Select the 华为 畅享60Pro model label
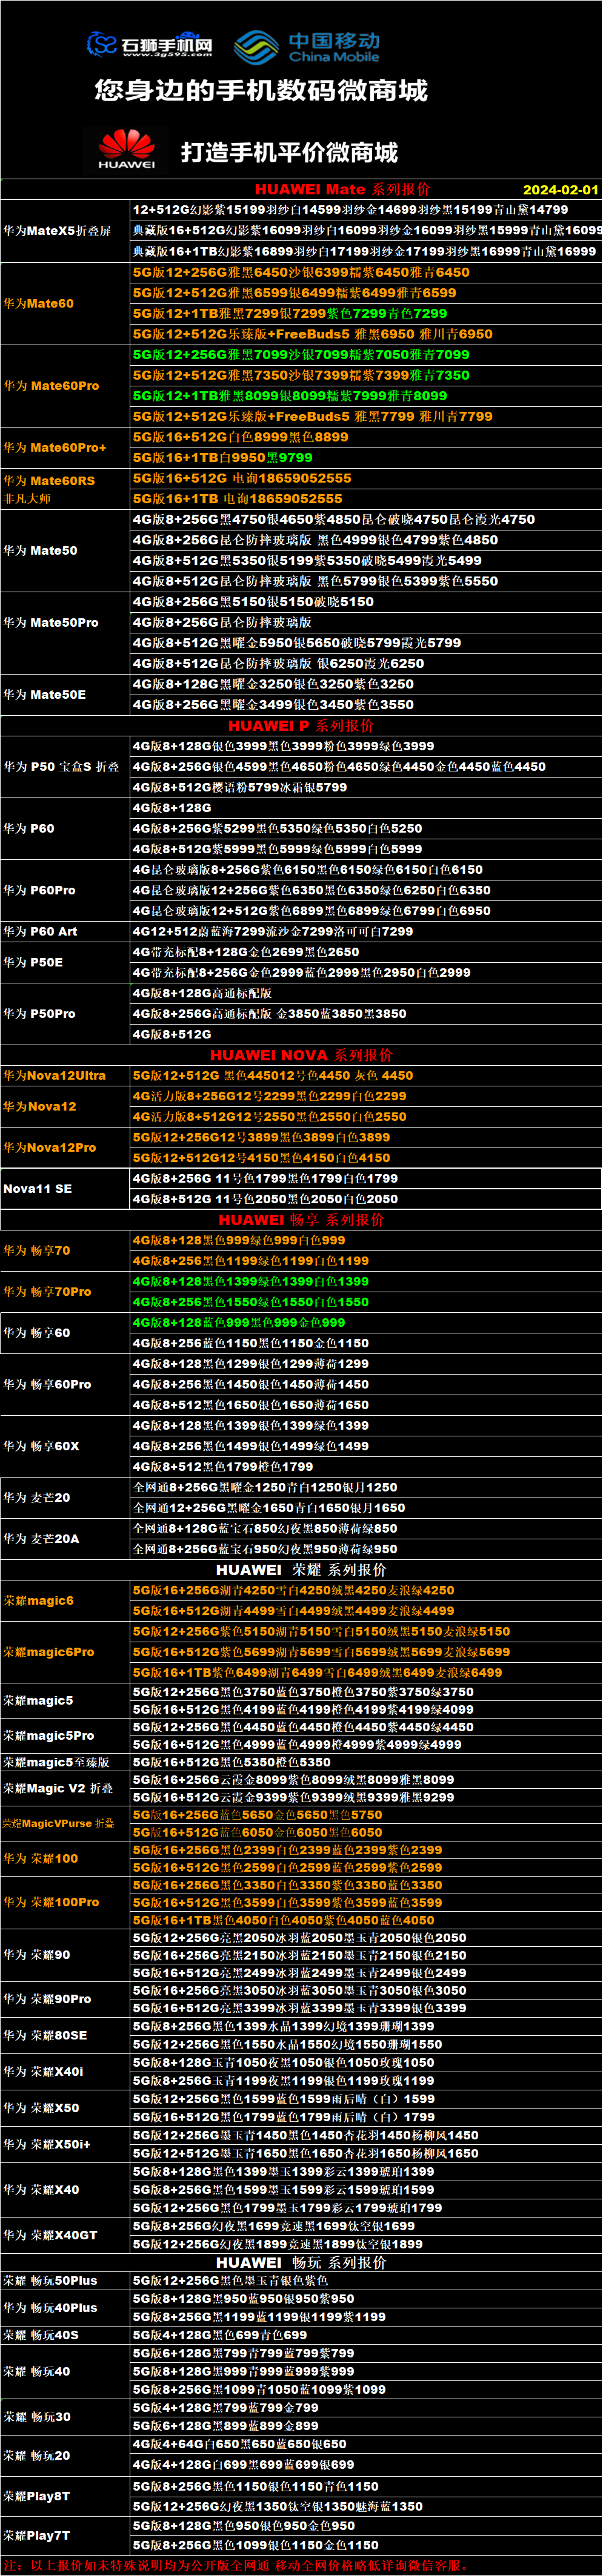Image resolution: width=603 pixels, height=2576 pixels. (47, 1384)
